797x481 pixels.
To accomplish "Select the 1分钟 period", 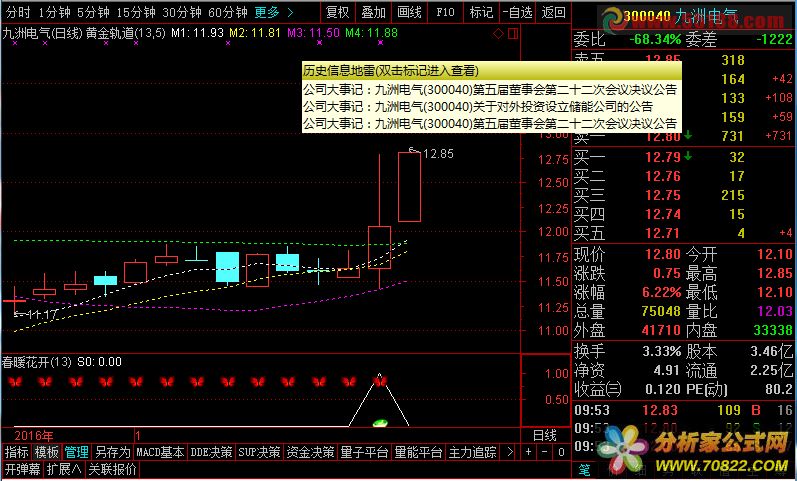I will click(x=54, y=12).
